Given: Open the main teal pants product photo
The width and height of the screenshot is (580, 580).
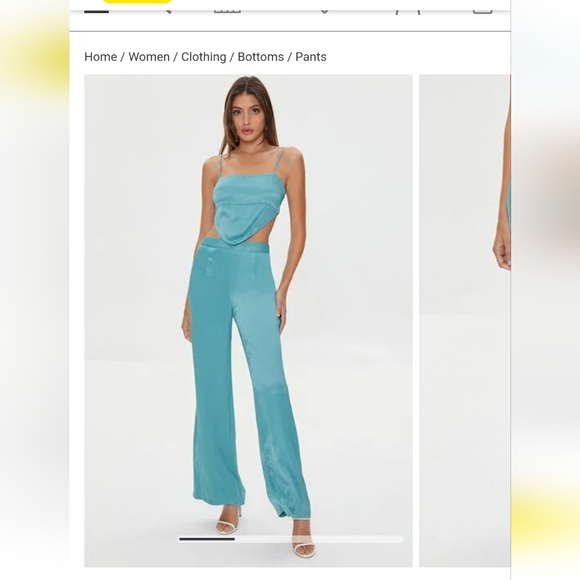Looking at the screenshot, I should [x=248, y=320].
